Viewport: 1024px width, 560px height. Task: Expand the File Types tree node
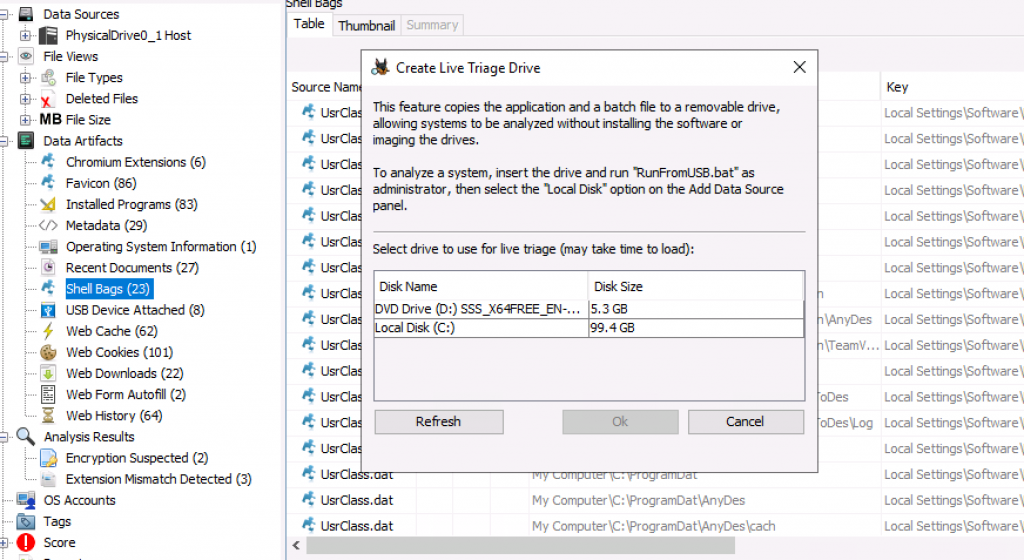pyautogui.click(x=25, y=78)
